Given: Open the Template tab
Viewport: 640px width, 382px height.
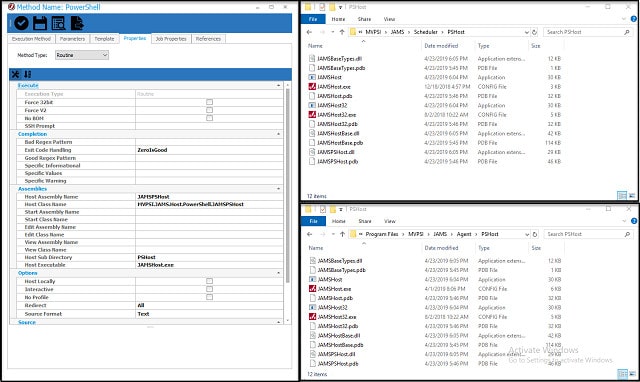Looking at the screenshot, I should pyautogui.click(x=104, y=39).
